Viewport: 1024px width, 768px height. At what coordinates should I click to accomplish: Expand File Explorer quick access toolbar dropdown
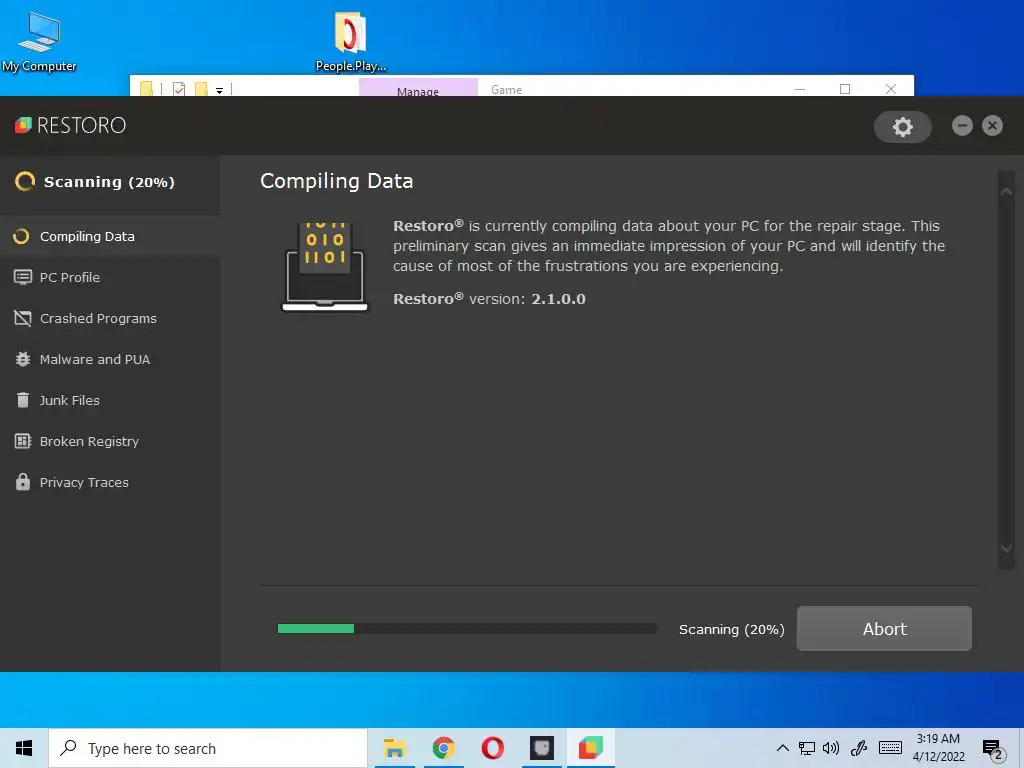(x=219, y=91)
